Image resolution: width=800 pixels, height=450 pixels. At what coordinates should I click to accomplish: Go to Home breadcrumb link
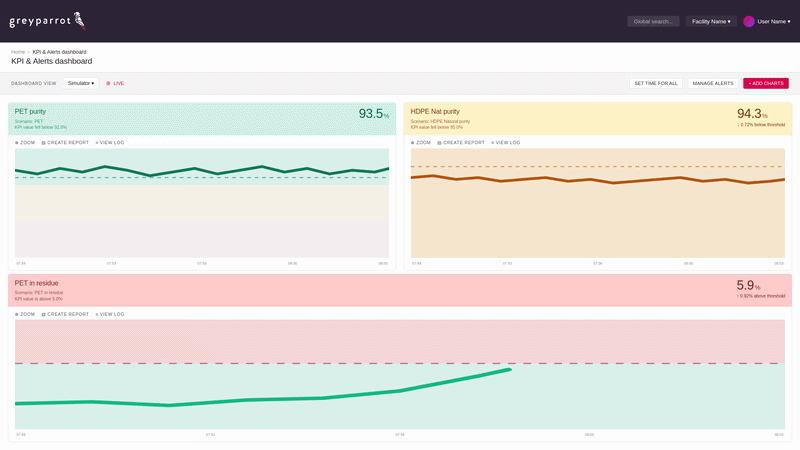point(18,52)
